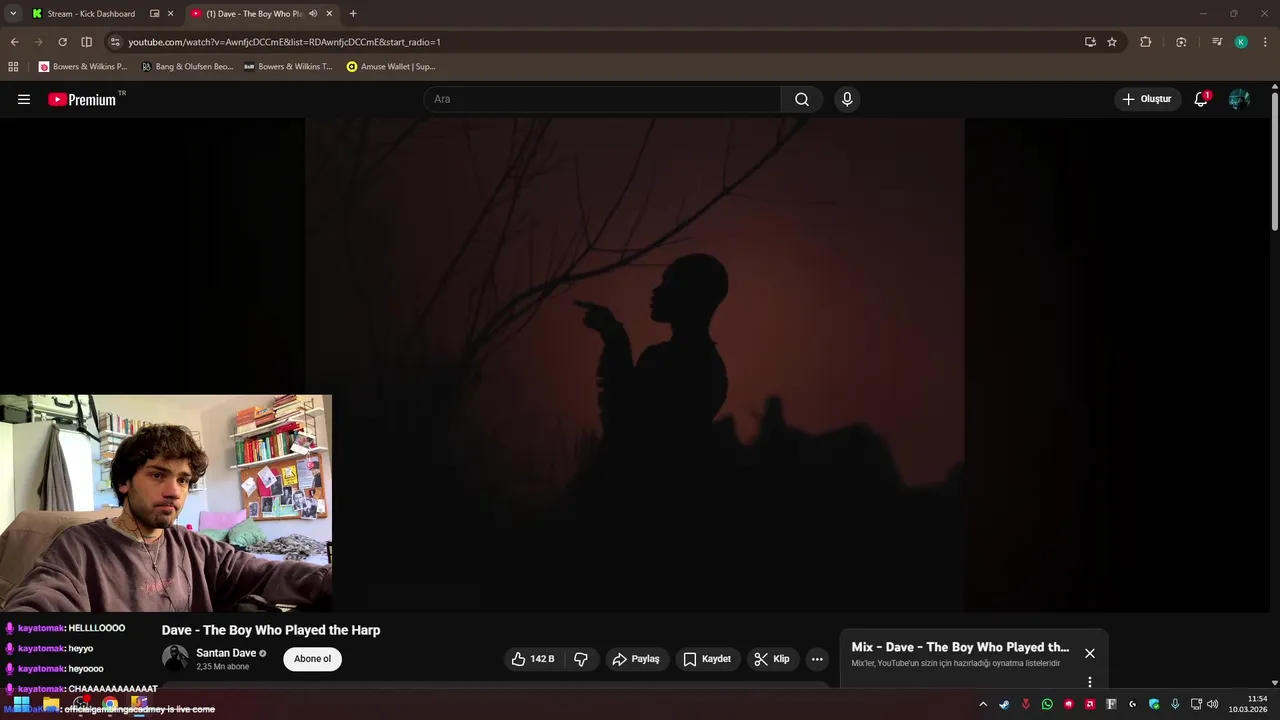
Task: Start voice search with microphone icon
Action: point(847,99)
